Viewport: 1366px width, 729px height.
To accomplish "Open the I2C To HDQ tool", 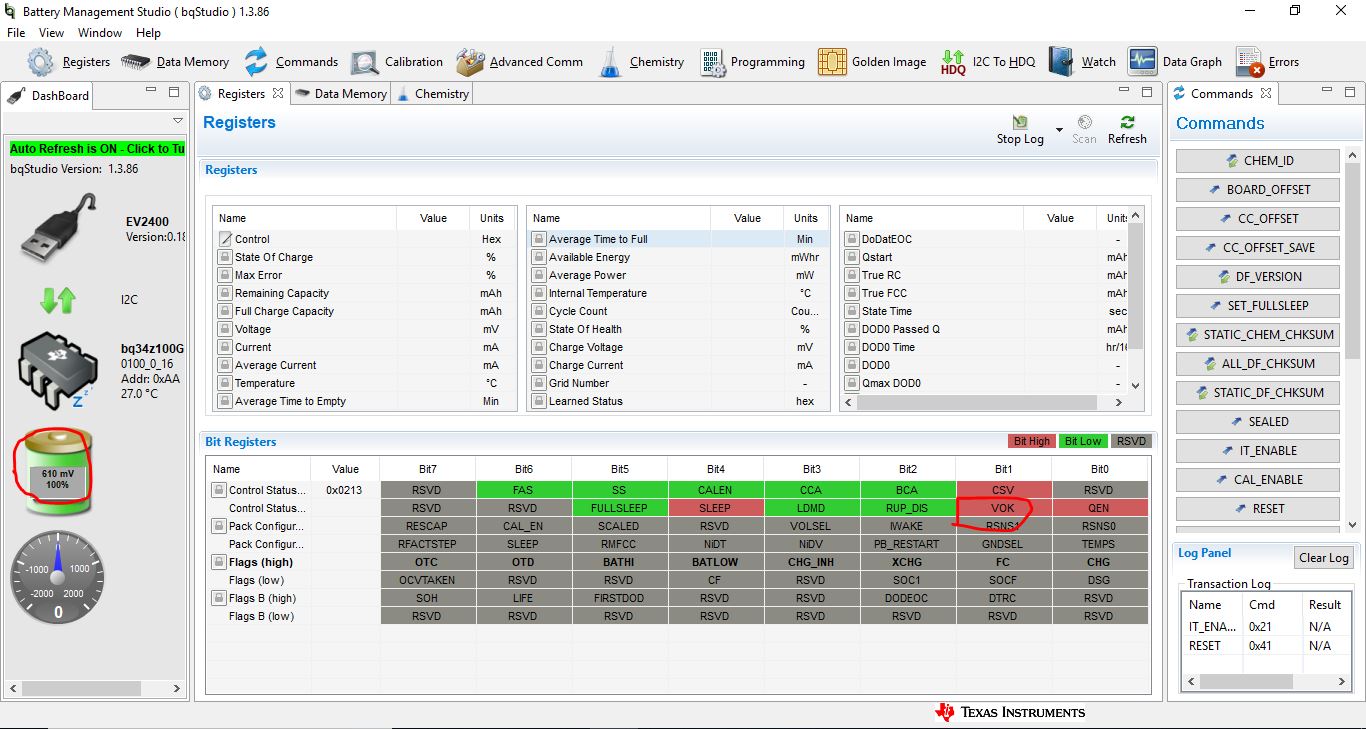I will tap(954, 62).
